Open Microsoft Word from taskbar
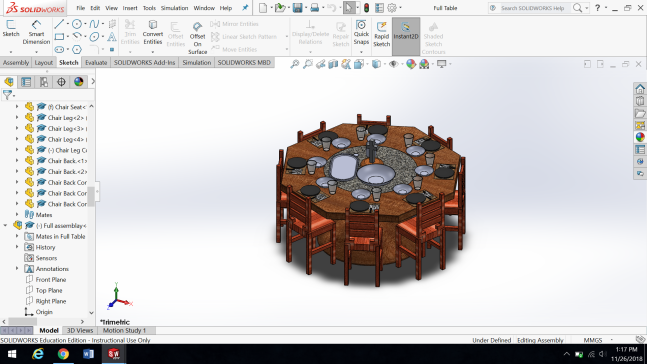The width and height of the screenshot is (647, 364). pos(88,354)
